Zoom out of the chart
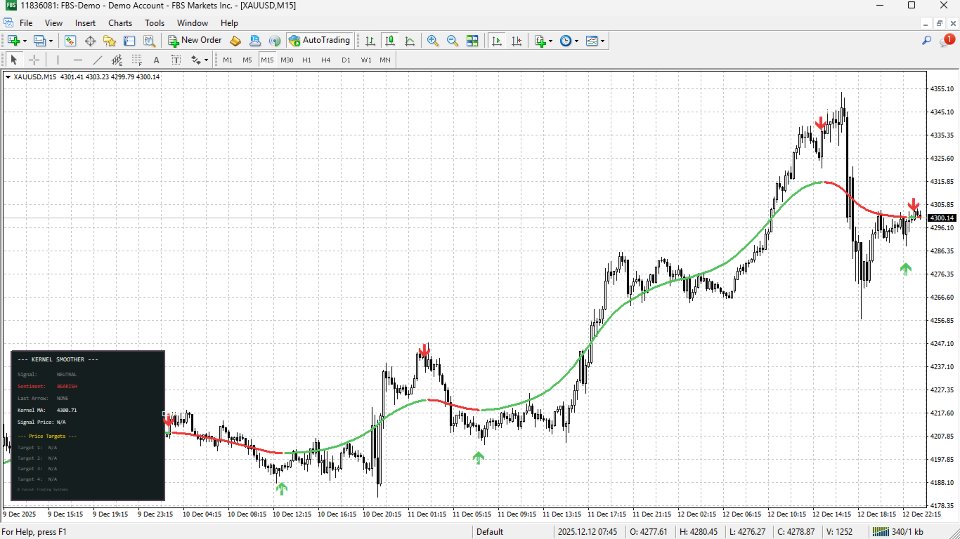Image resolution: width=960 pixels, height=539 pixels. tap(452, 41)
